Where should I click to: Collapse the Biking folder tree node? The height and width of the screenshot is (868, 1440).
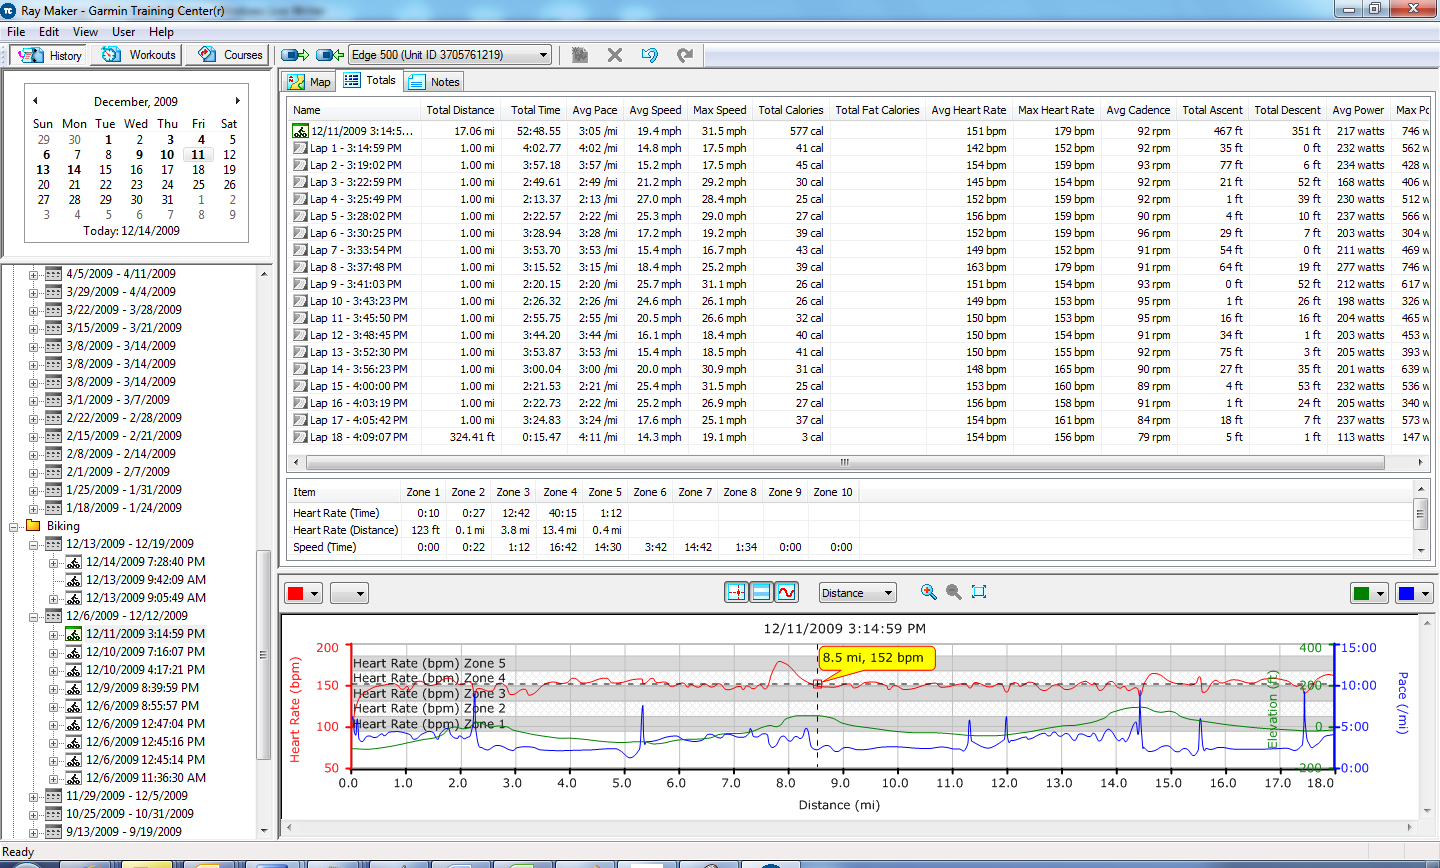[15, 526]
